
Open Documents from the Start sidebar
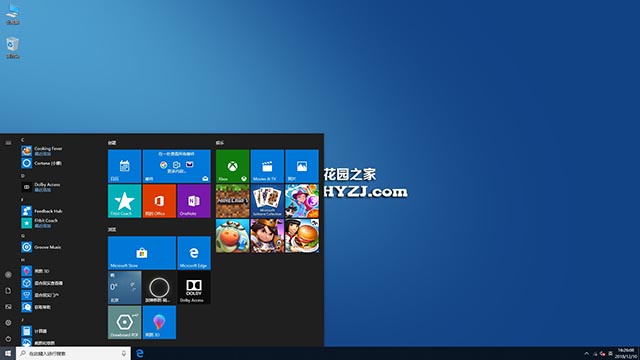(x=8, y=291)
